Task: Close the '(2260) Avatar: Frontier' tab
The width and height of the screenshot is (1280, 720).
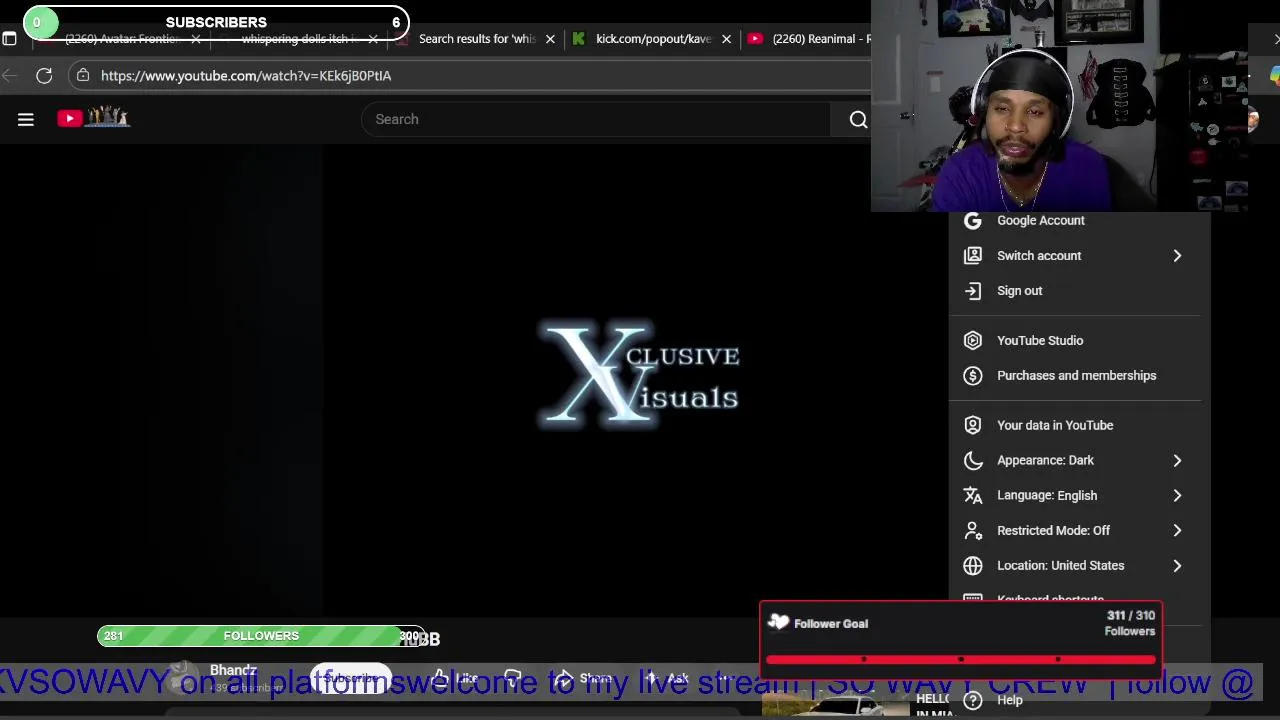Action: [196, 39]
